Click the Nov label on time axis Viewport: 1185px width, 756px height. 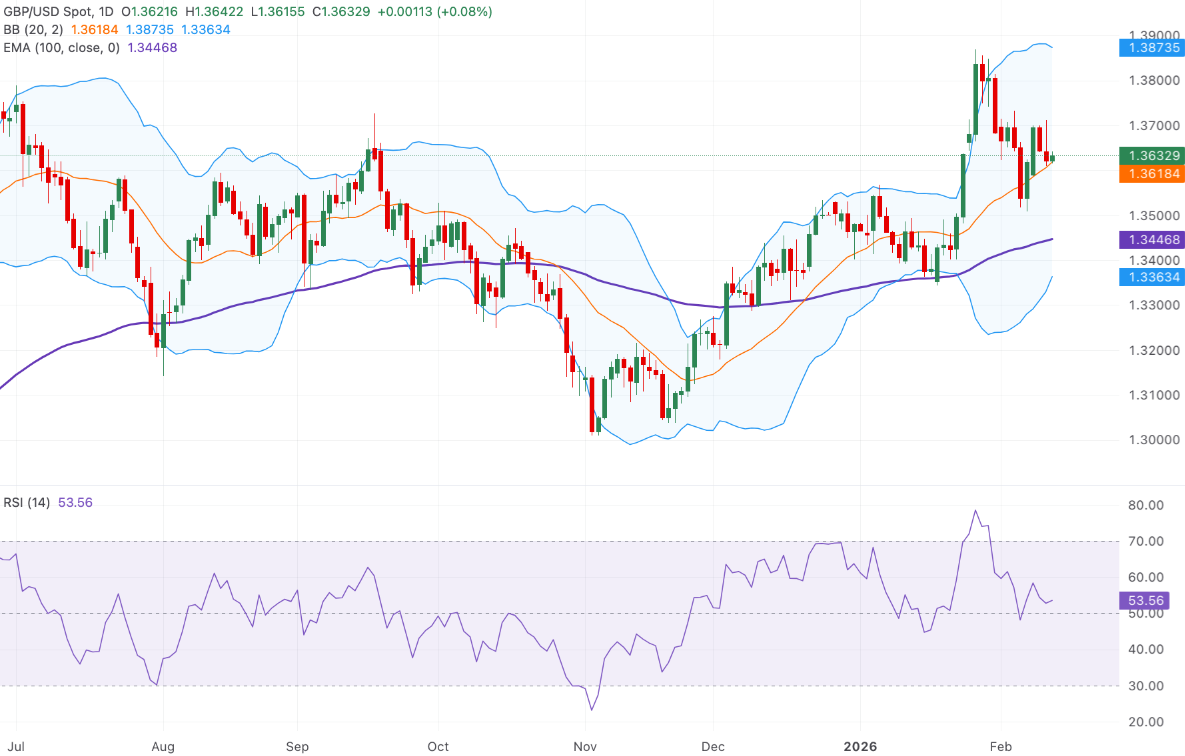pyautogui.click(x=585, y=746)
